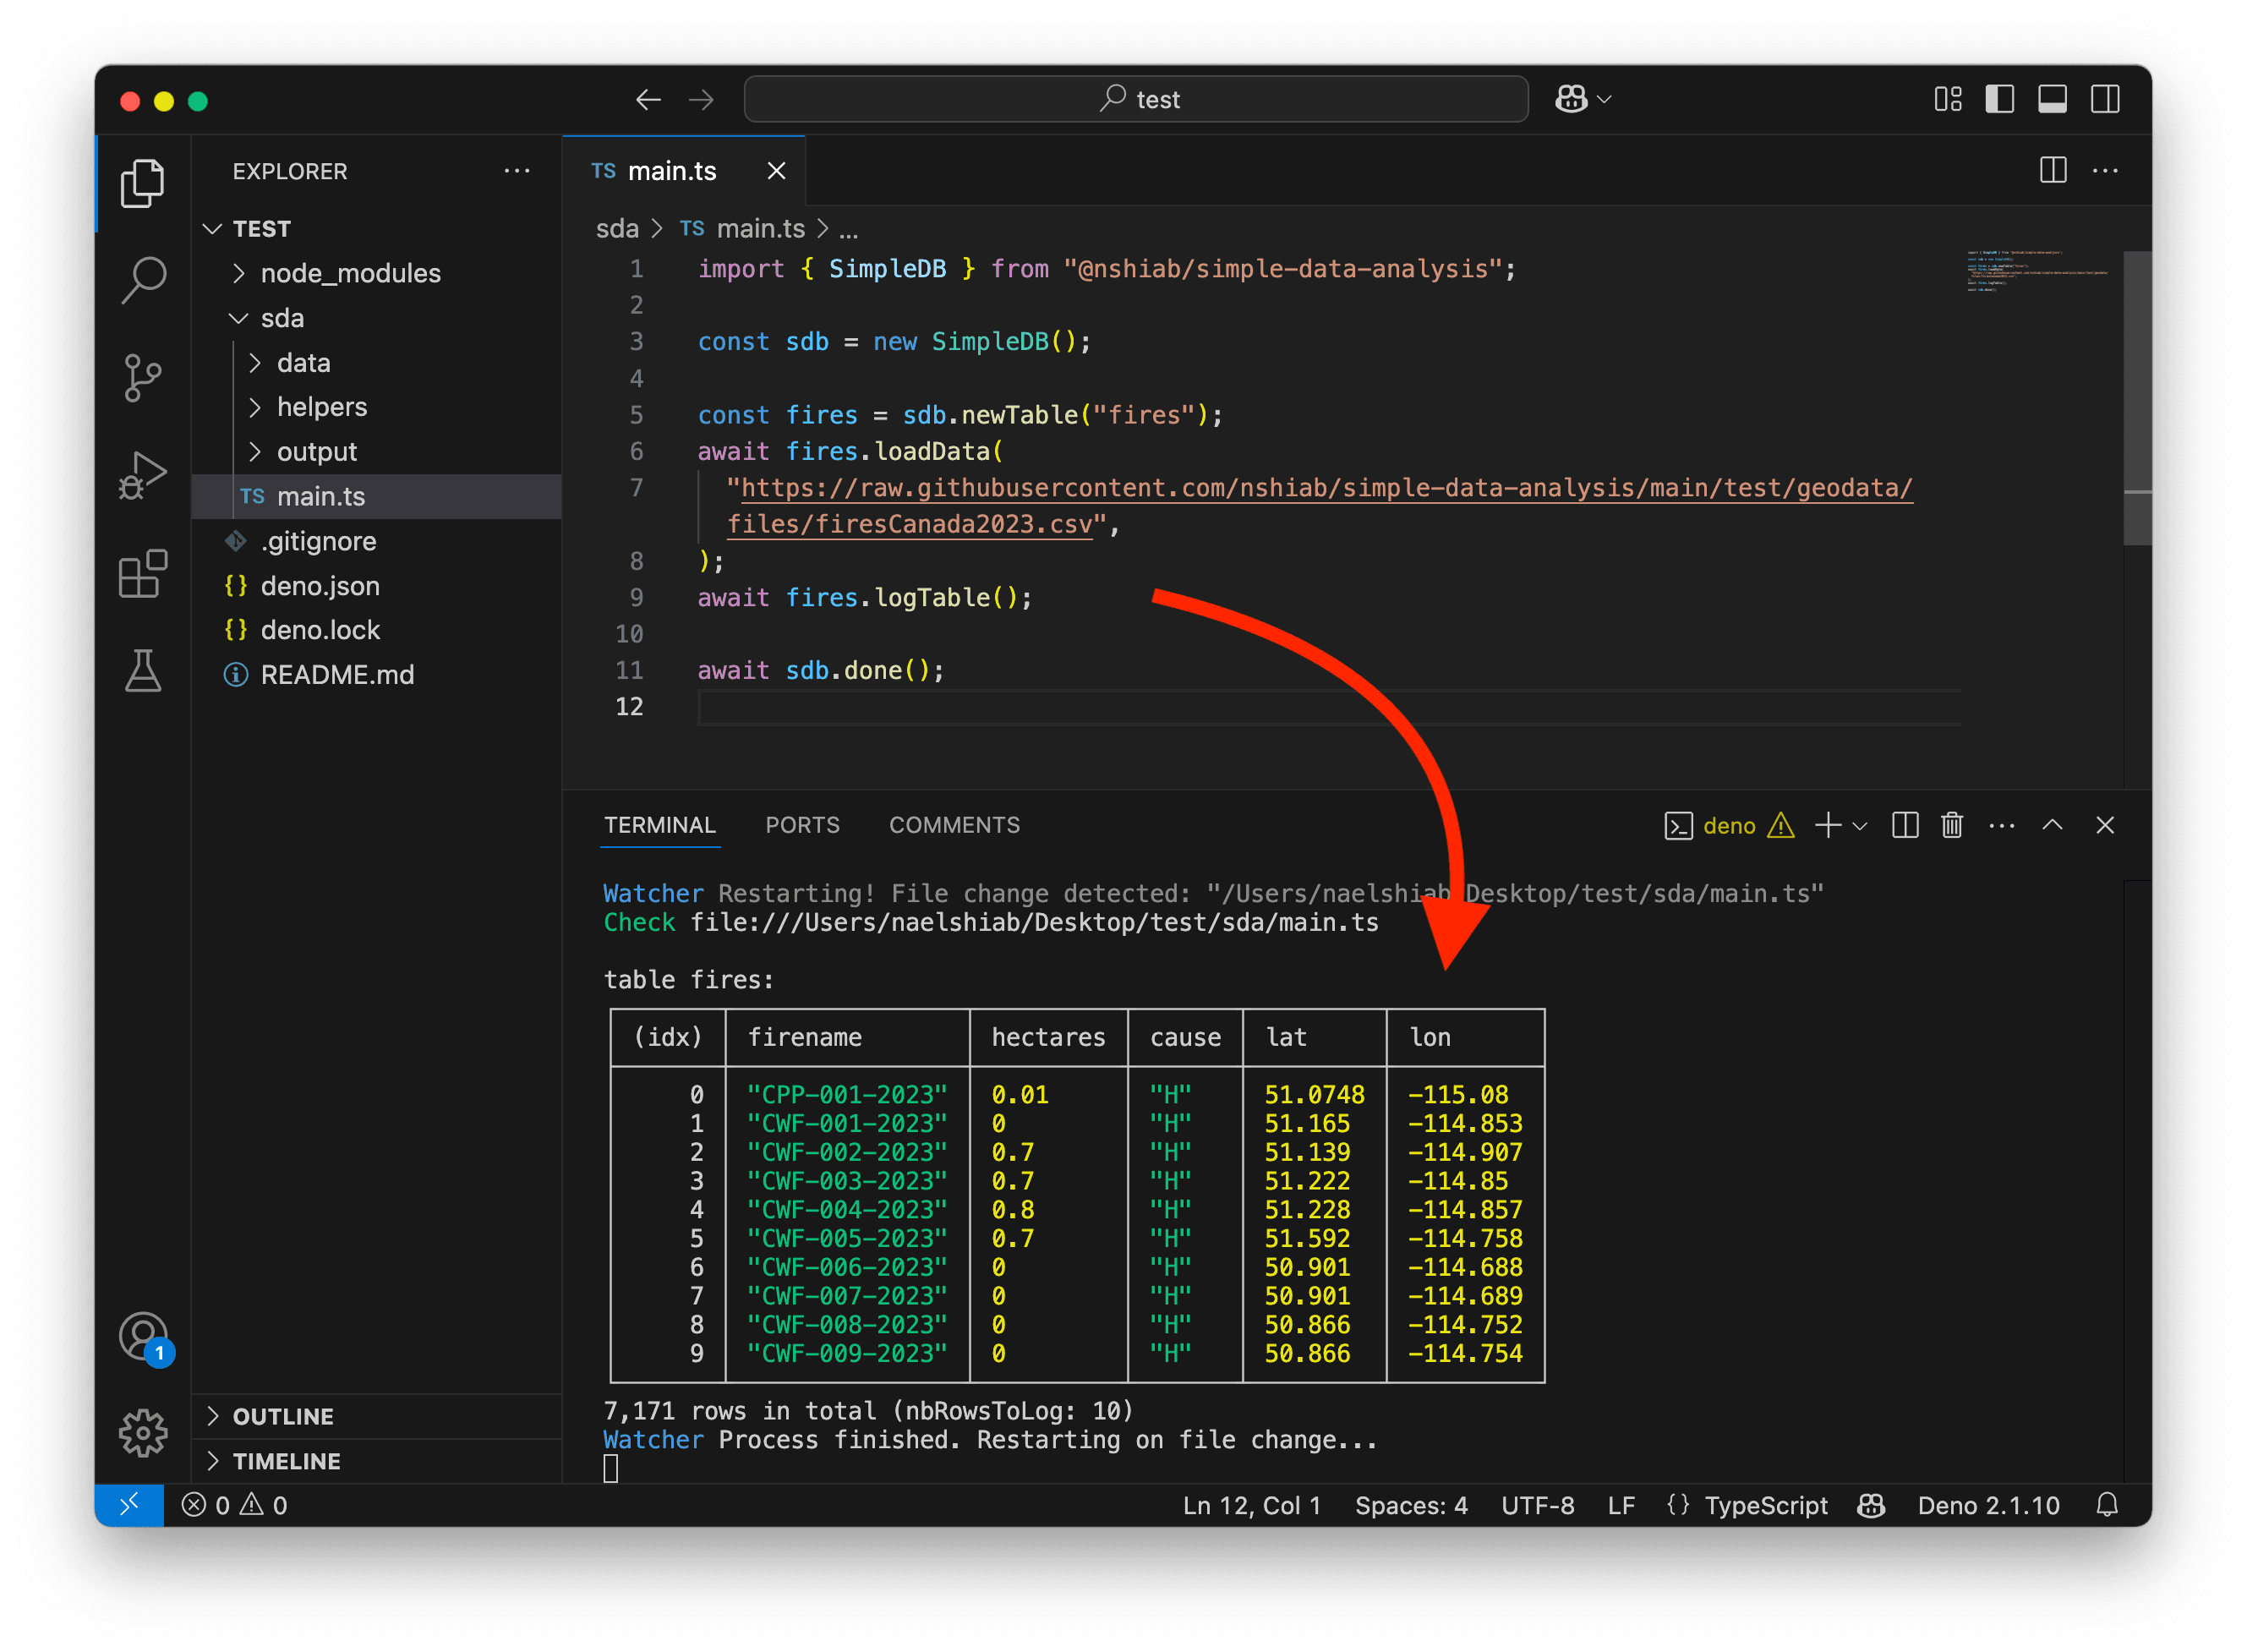Switch to the TERMINAL tab

660,825
